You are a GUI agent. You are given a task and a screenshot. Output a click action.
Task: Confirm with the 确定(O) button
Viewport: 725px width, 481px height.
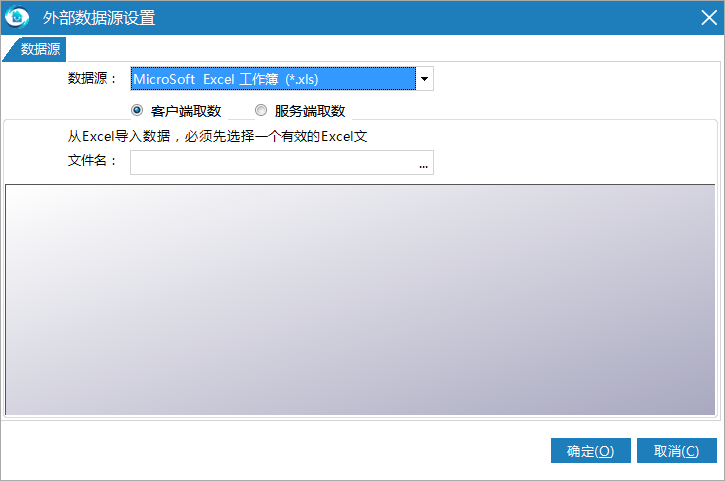[590, 450]
